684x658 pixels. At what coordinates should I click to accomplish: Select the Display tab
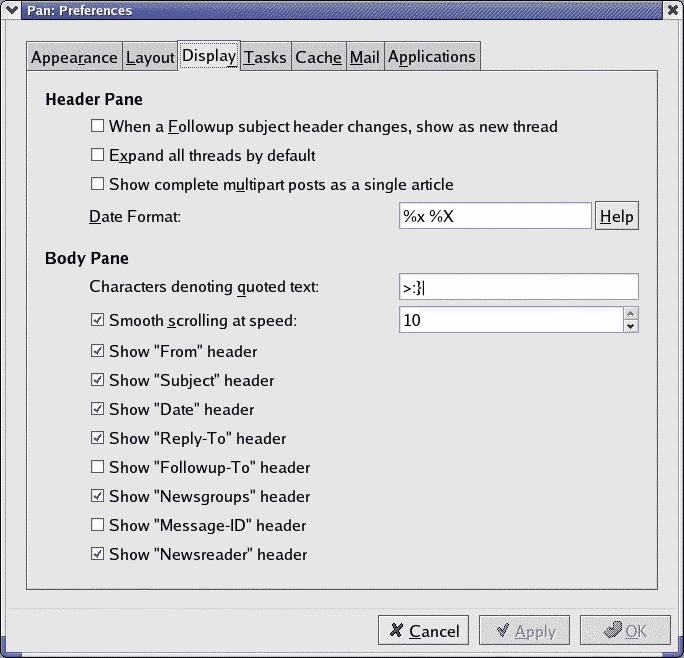click(209, 56)
